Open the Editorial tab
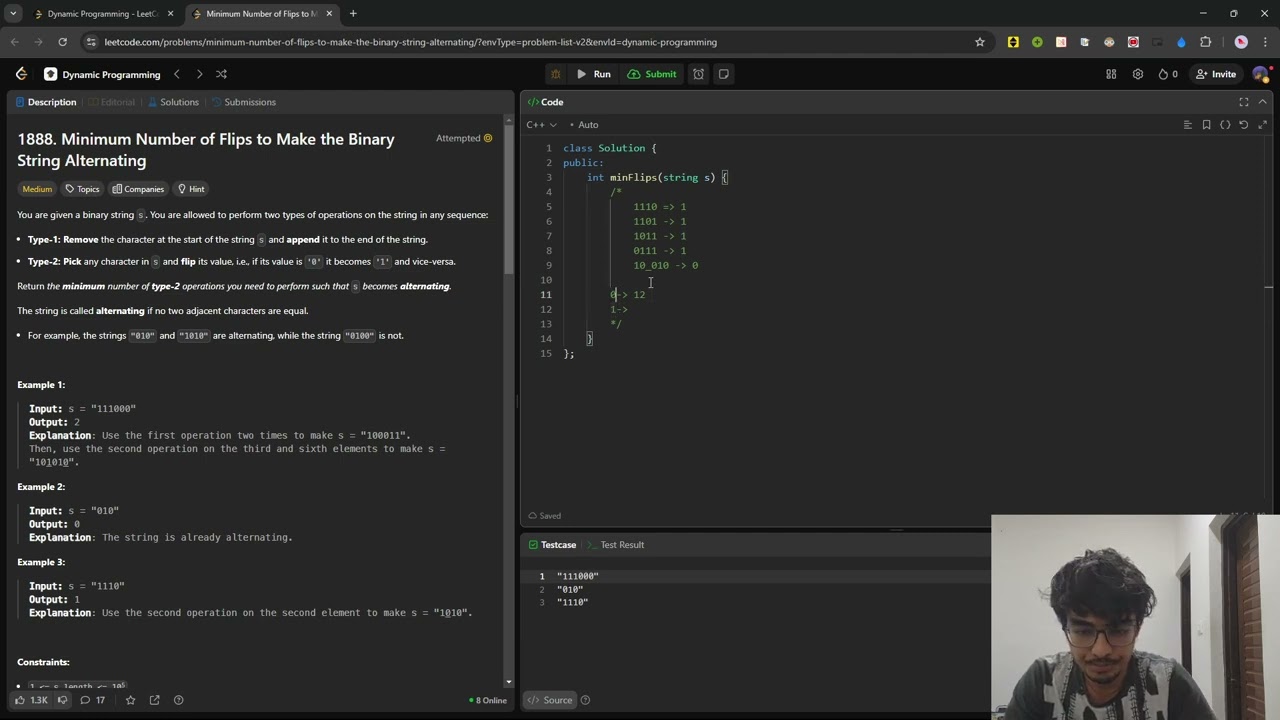Image resolution: width=1280 pixels, height=720 pixels. click(111, 102)
